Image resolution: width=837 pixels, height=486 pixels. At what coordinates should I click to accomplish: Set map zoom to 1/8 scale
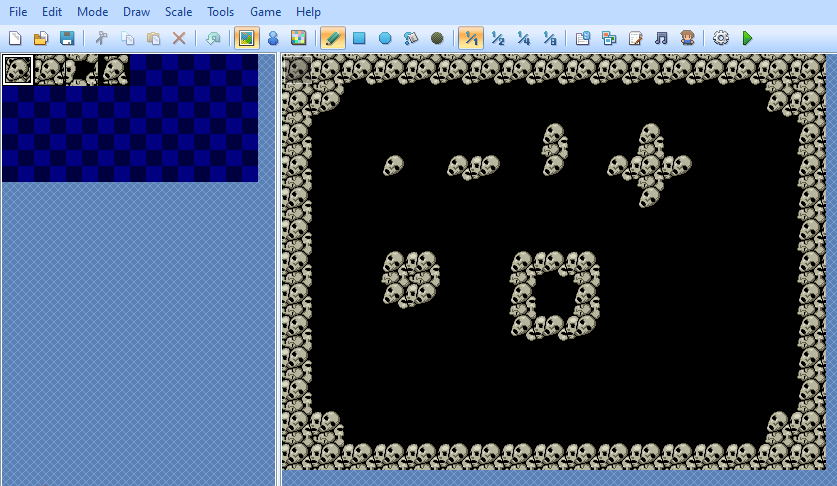click(x=550, y=38)
